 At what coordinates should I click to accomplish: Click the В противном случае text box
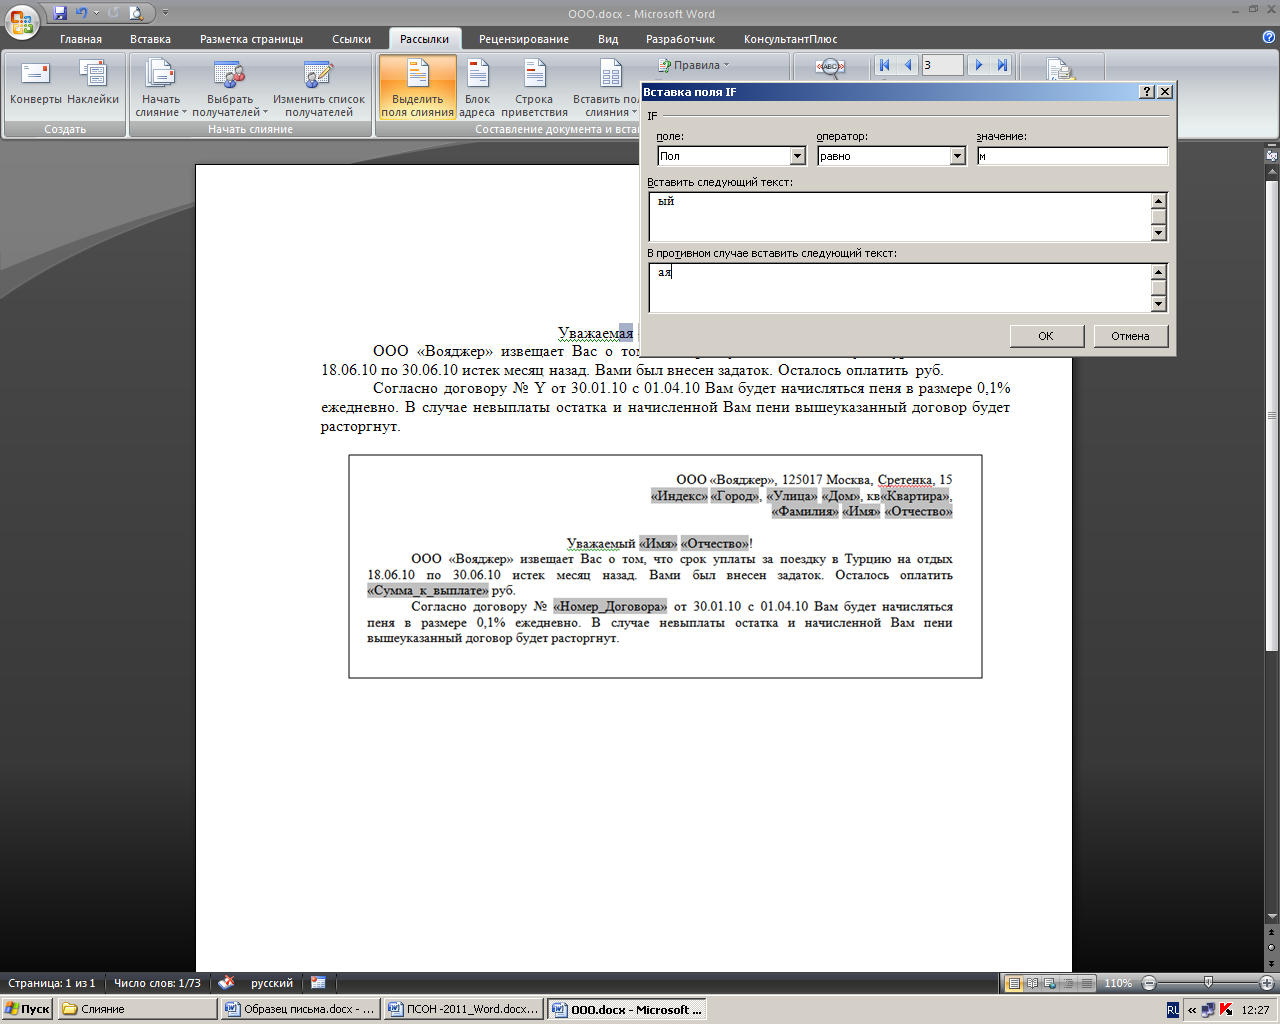coord(901,288)
